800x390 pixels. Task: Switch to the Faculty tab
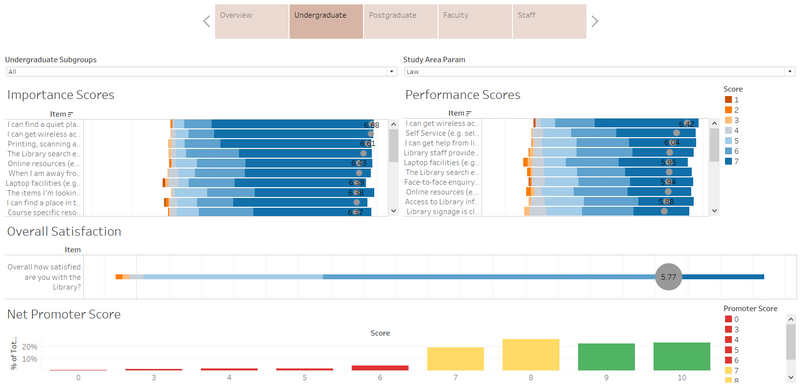click(475, 21)
